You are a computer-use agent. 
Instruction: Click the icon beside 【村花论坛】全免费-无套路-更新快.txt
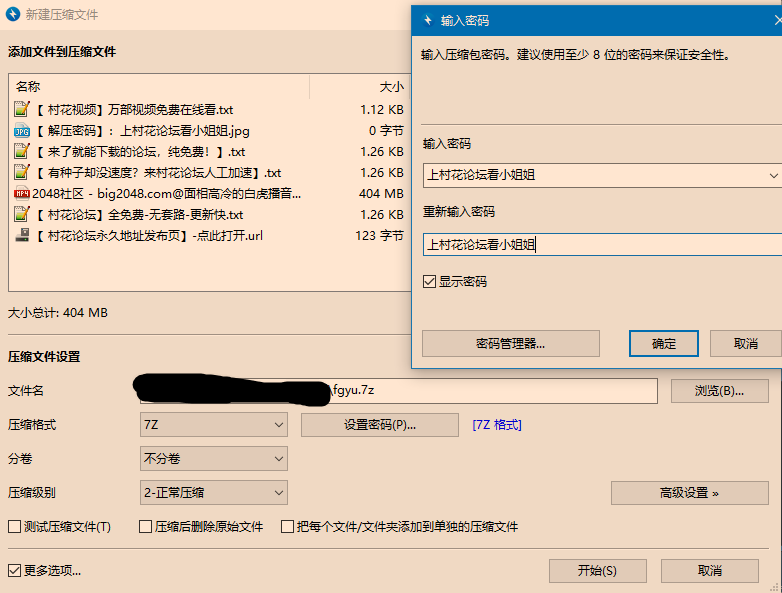pyautogui.click(x=21, y=214)
